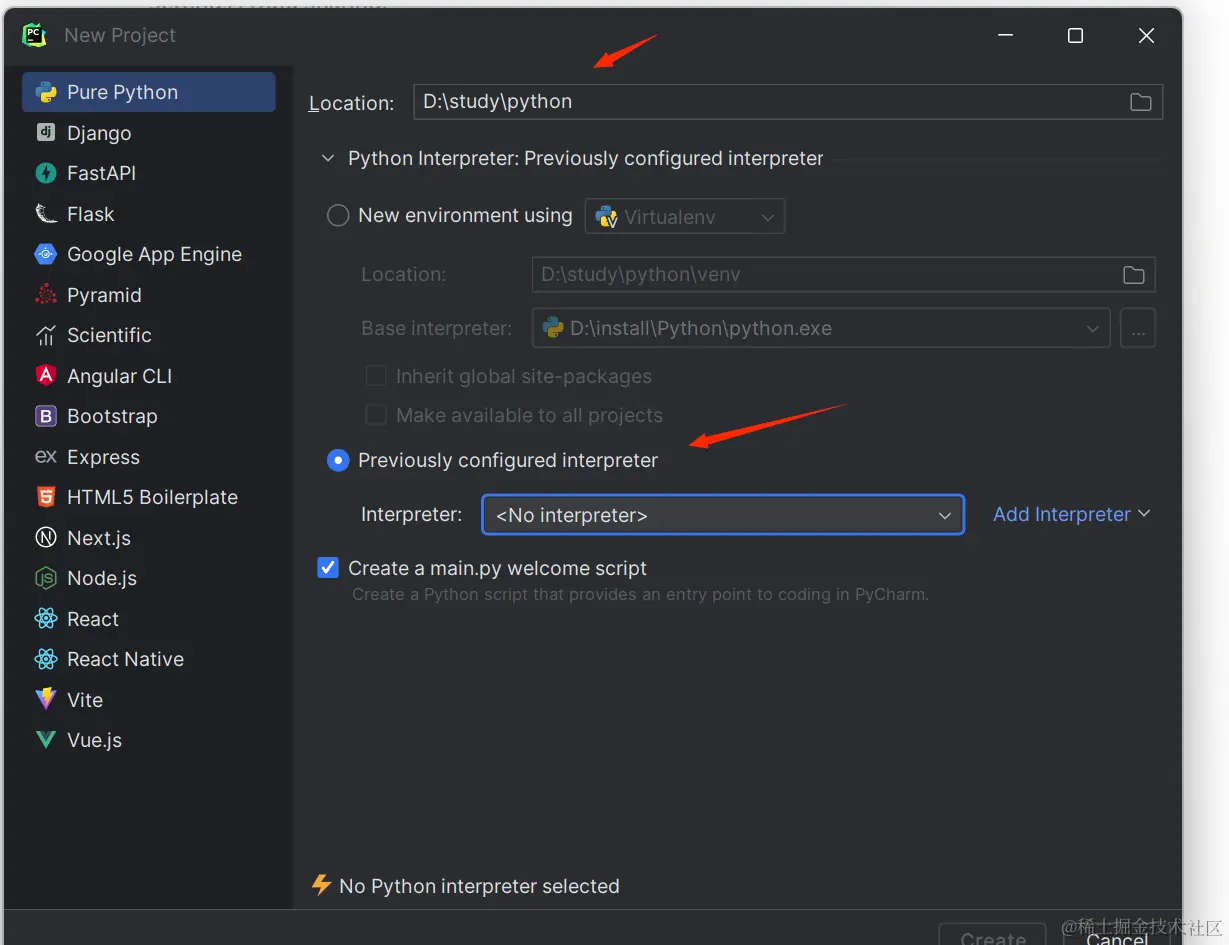Toggle Make available to all projects checkbox
Image resolution: width=1229 pixels, height=945 pixels.
376,415
